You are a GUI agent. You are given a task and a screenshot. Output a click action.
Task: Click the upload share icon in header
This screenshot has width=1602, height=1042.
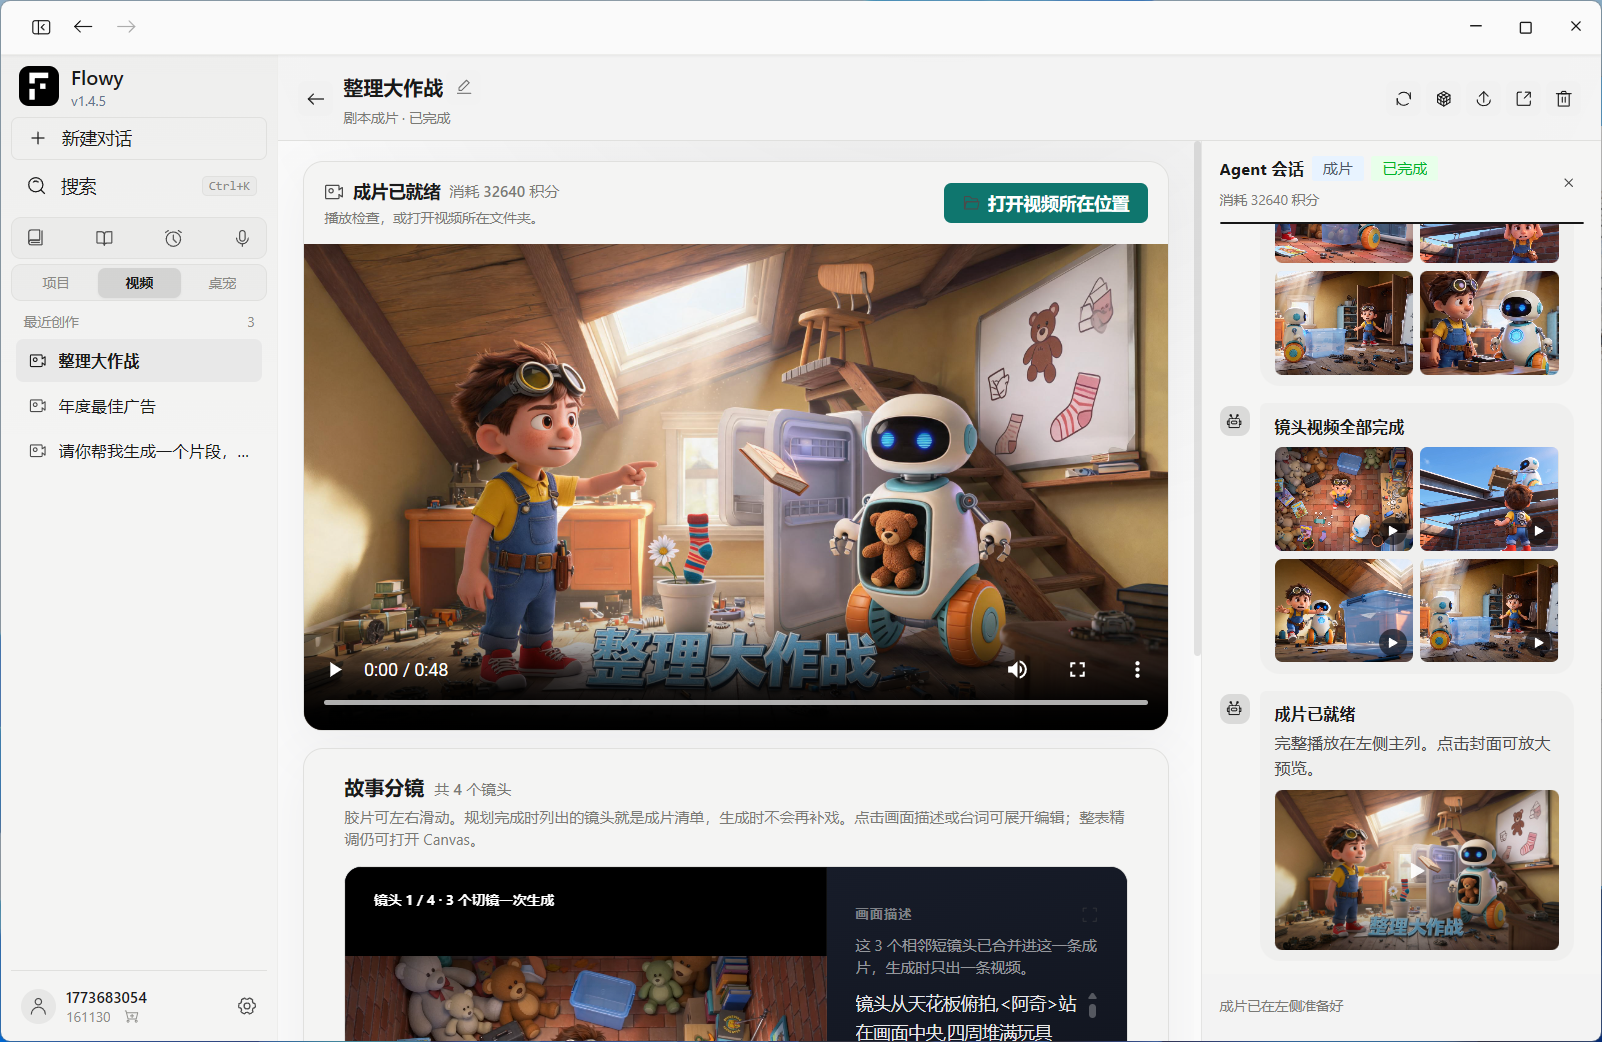click(x=1484, y=99)
